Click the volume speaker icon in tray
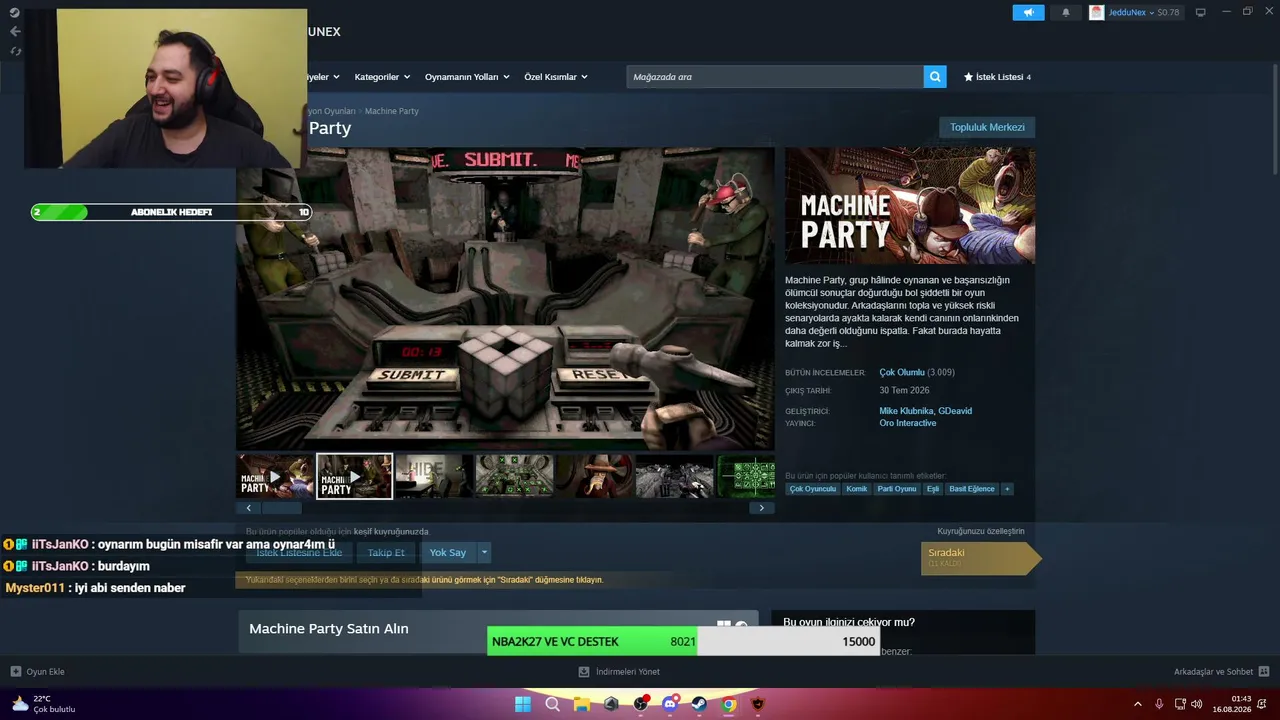Viewport: 1280px width, 720px height. 1197,704
